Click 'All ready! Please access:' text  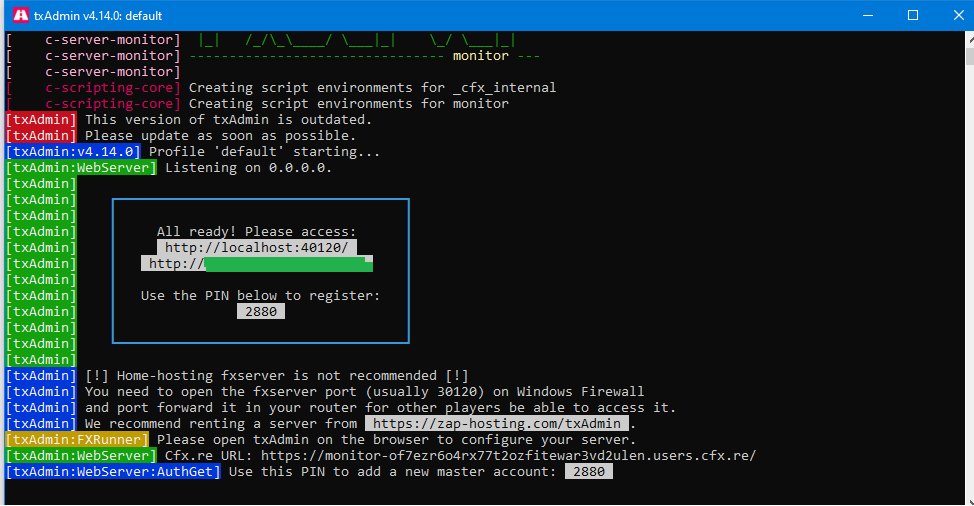[257, 232]
